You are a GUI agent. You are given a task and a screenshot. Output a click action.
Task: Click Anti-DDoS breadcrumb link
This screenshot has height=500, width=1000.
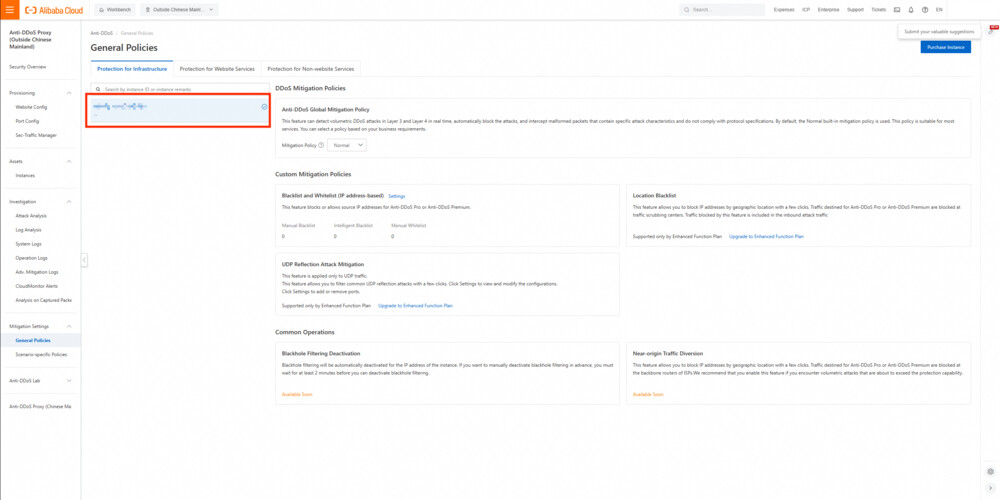coord(101,33)
